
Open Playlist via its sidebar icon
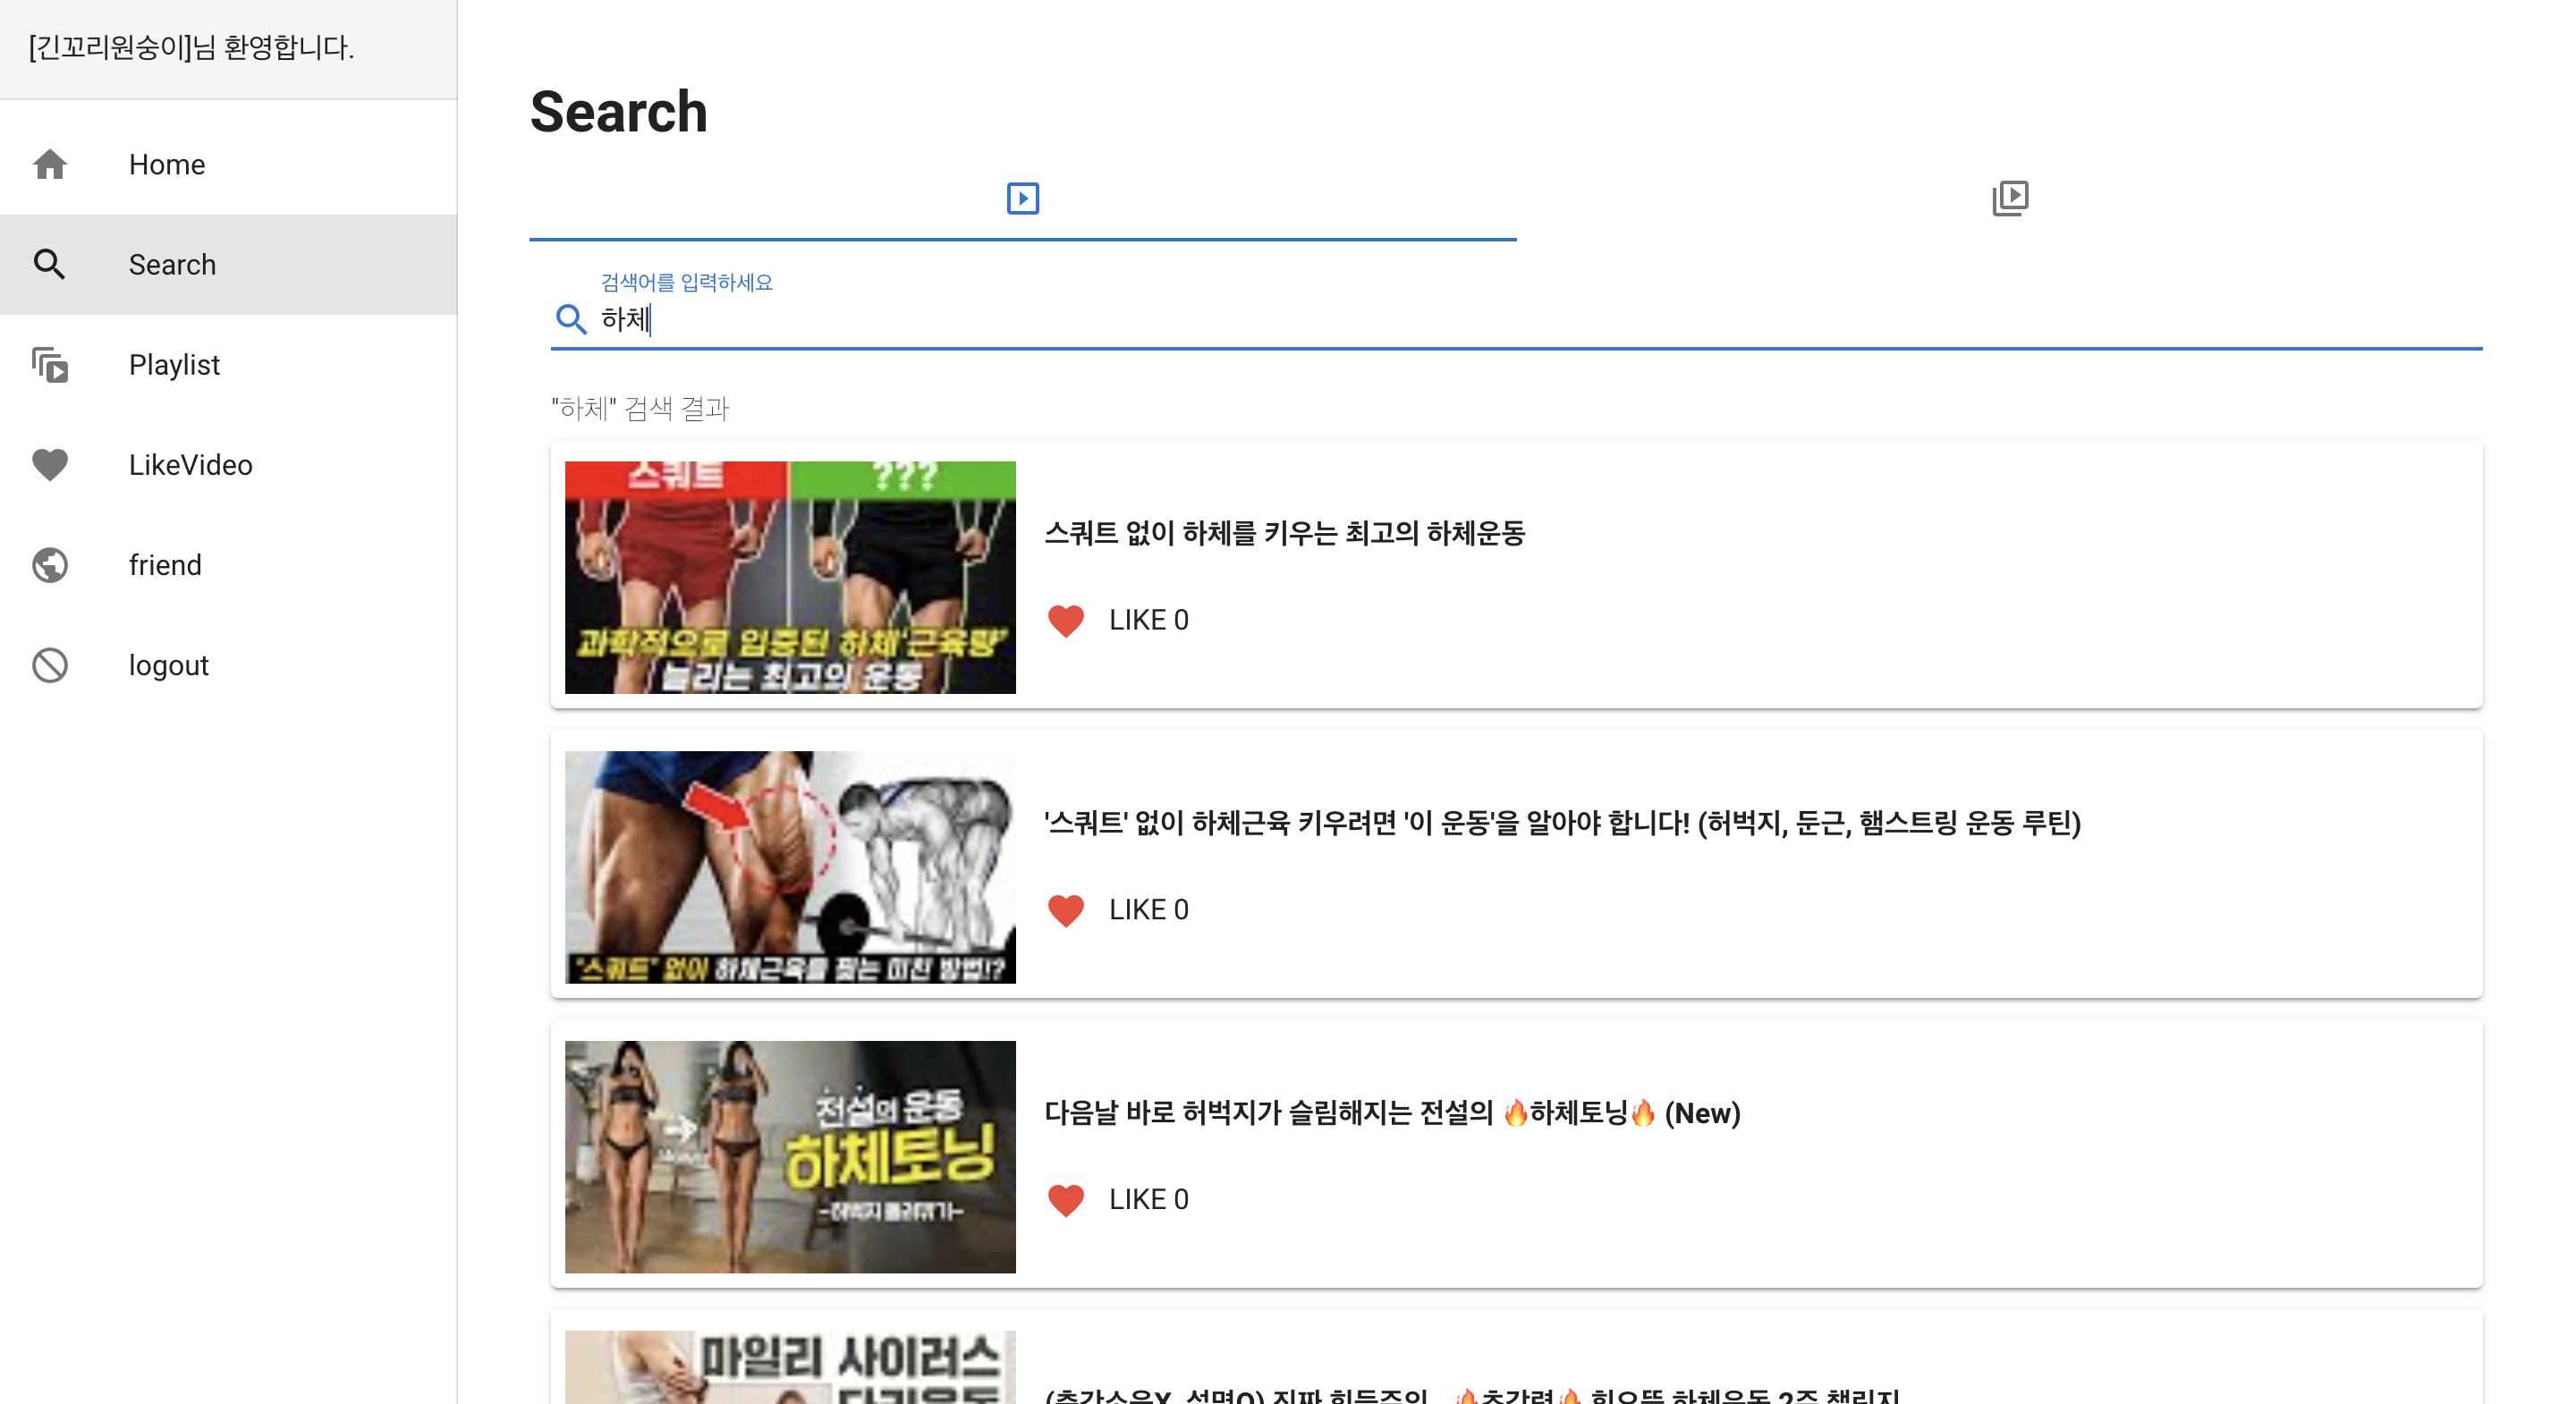coord(50,365)
